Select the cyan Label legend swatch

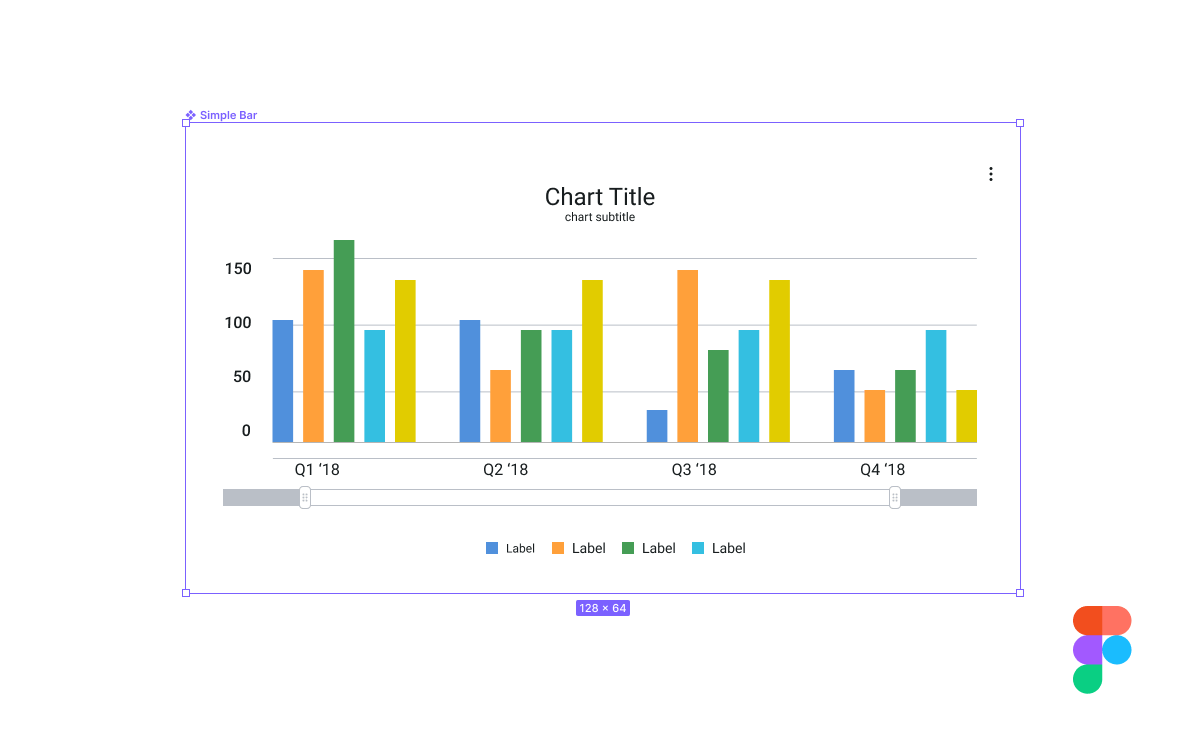tap(698, 547)
